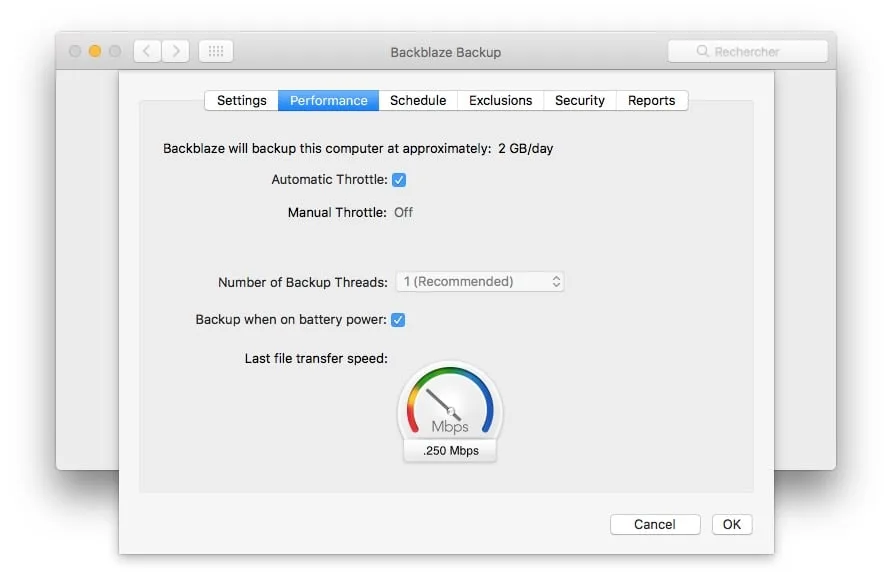Screen dimensions: 892x575
Task: Click the Manual Throttle Off value
Action: click(x=403, y=213)
